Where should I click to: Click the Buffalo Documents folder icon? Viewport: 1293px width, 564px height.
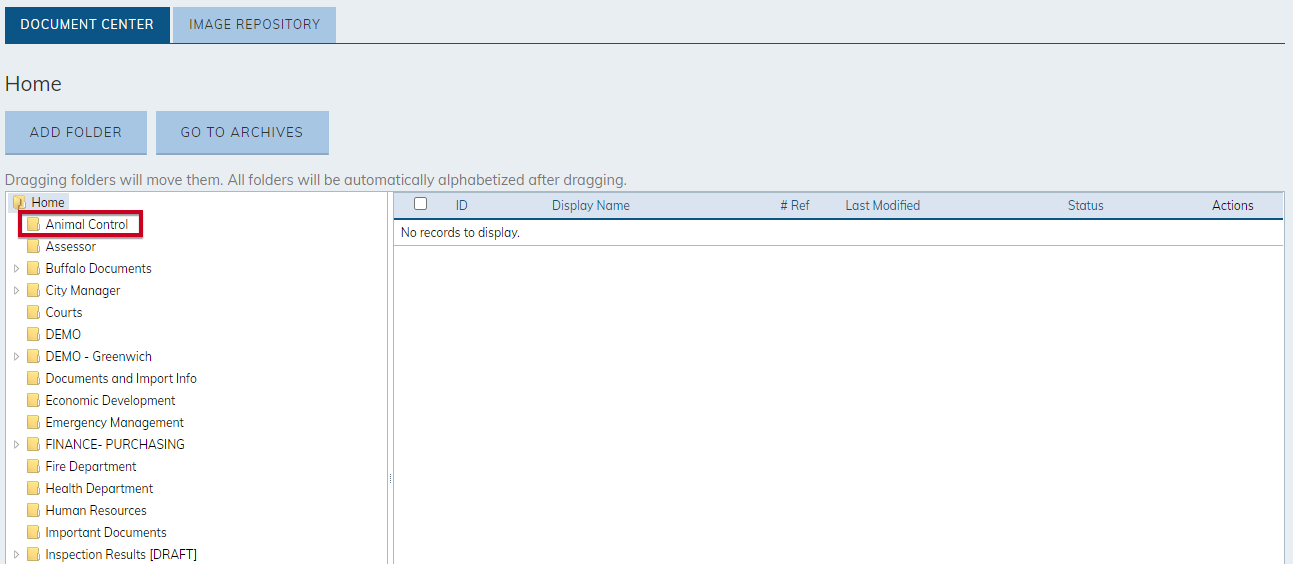(33, 269)
